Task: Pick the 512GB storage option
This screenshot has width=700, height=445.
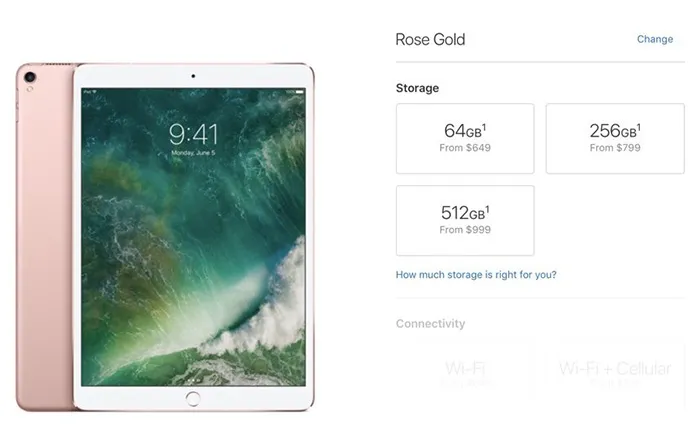Action: [x=465, y=220]
